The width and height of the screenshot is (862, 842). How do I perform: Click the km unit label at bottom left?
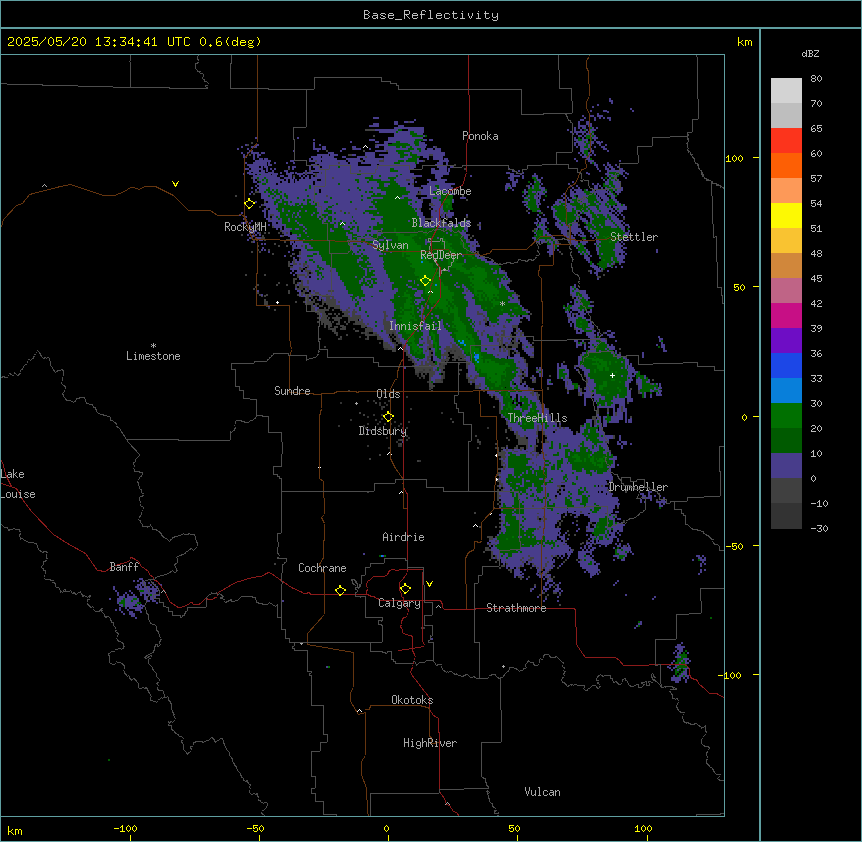point(15,830)
